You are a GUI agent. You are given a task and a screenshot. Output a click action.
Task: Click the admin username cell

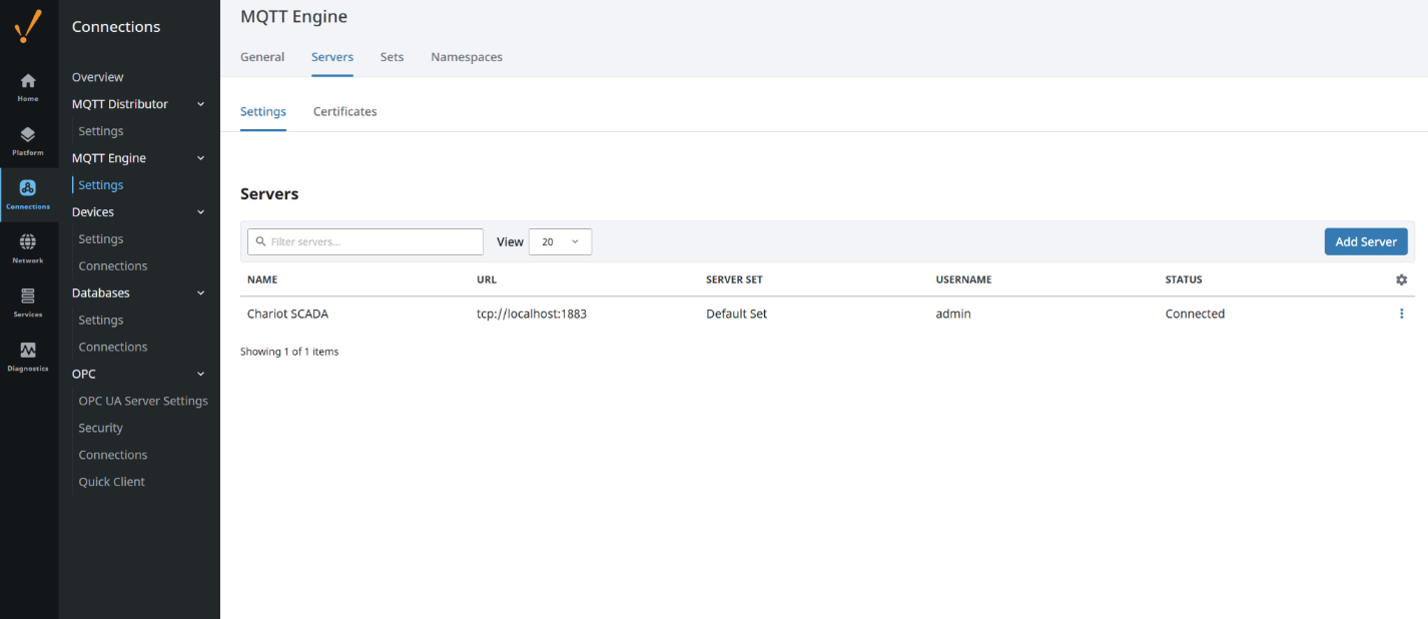click(x=953, y=314)
